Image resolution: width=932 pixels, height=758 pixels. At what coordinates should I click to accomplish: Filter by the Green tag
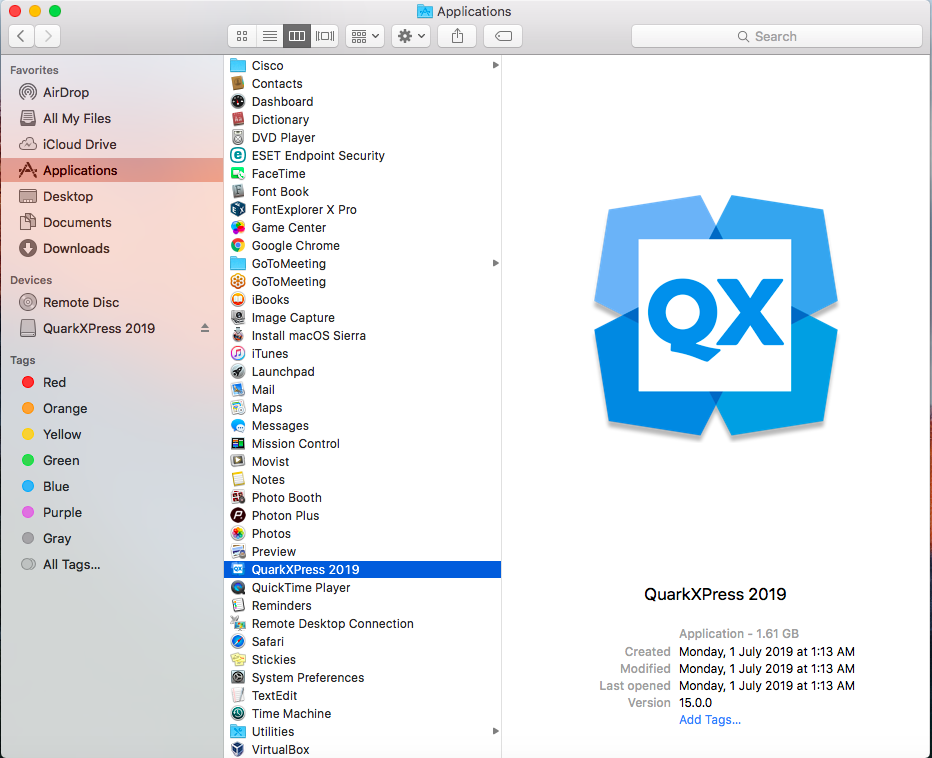click(x=112, y=460)
